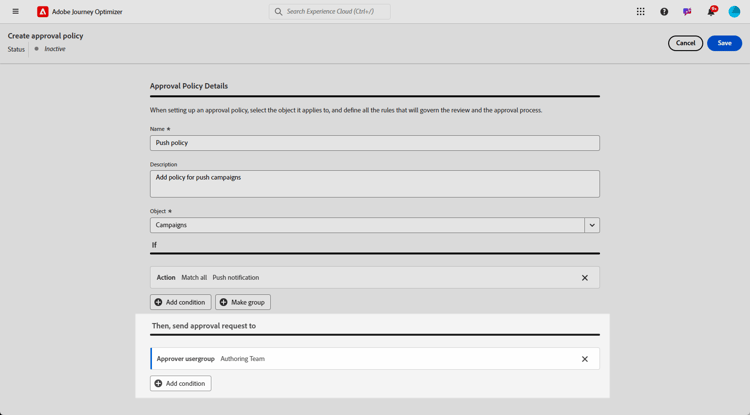
Task: Remove the Push notification action condition
Action: tap(585, 278)
